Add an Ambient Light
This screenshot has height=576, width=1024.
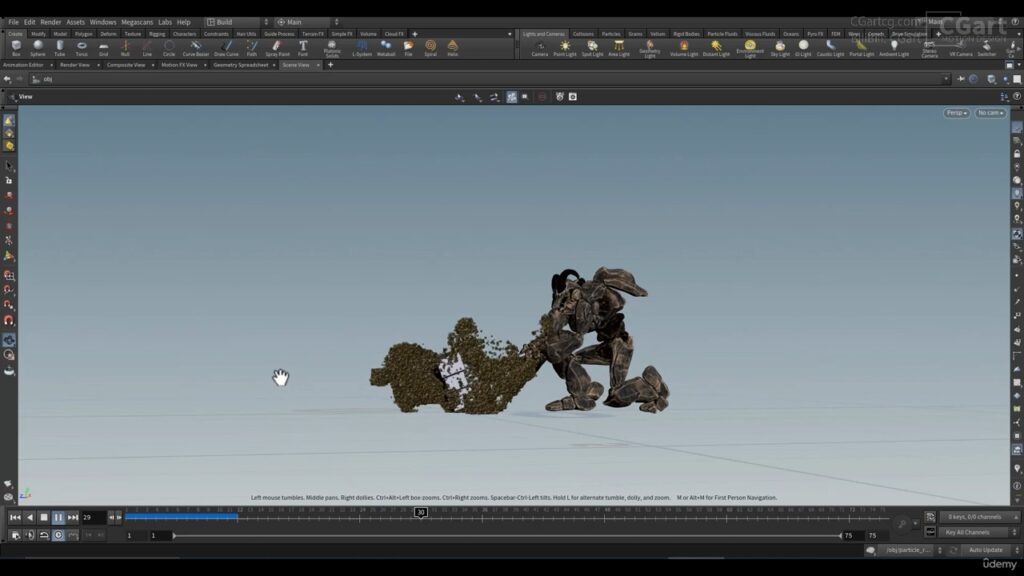tap(894, 48)
